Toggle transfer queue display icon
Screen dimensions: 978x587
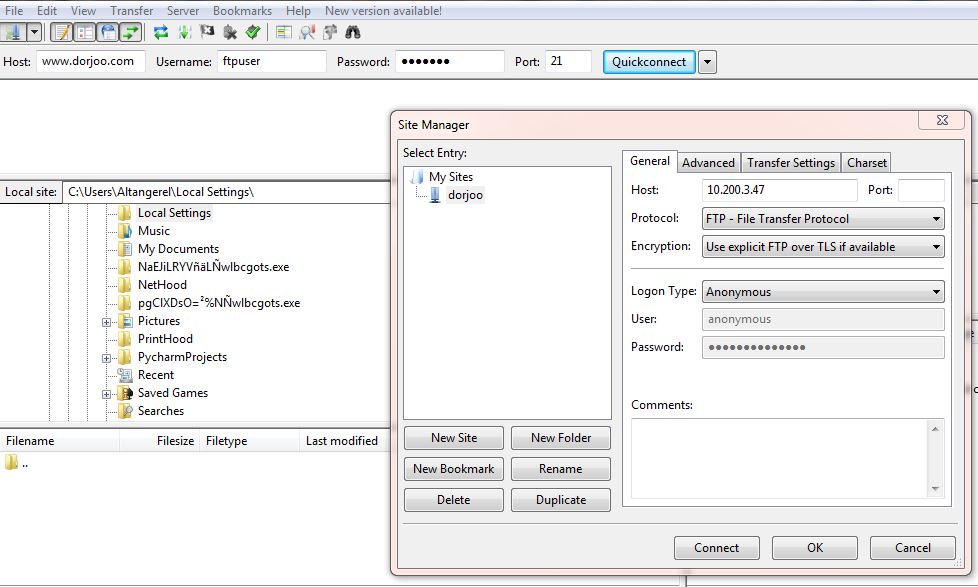pyautogui.click(x=130, y=32)
